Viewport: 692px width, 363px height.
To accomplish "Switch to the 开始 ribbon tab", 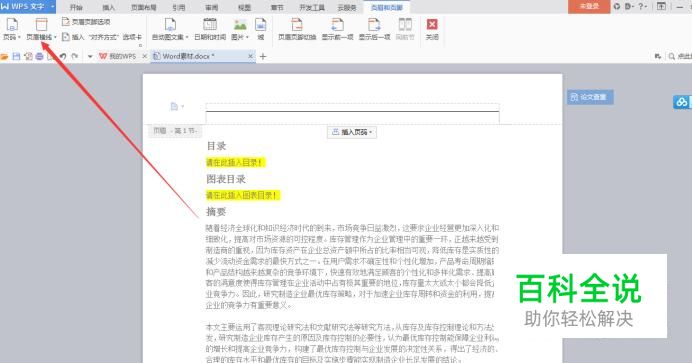I will pyautogui.click(x=76, y=7).
